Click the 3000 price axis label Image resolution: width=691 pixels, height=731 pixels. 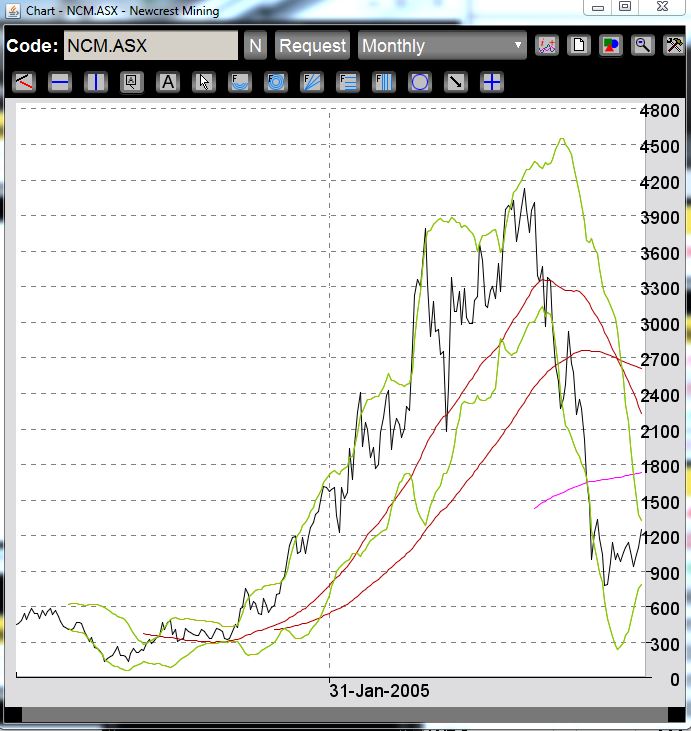coord(659,324)
